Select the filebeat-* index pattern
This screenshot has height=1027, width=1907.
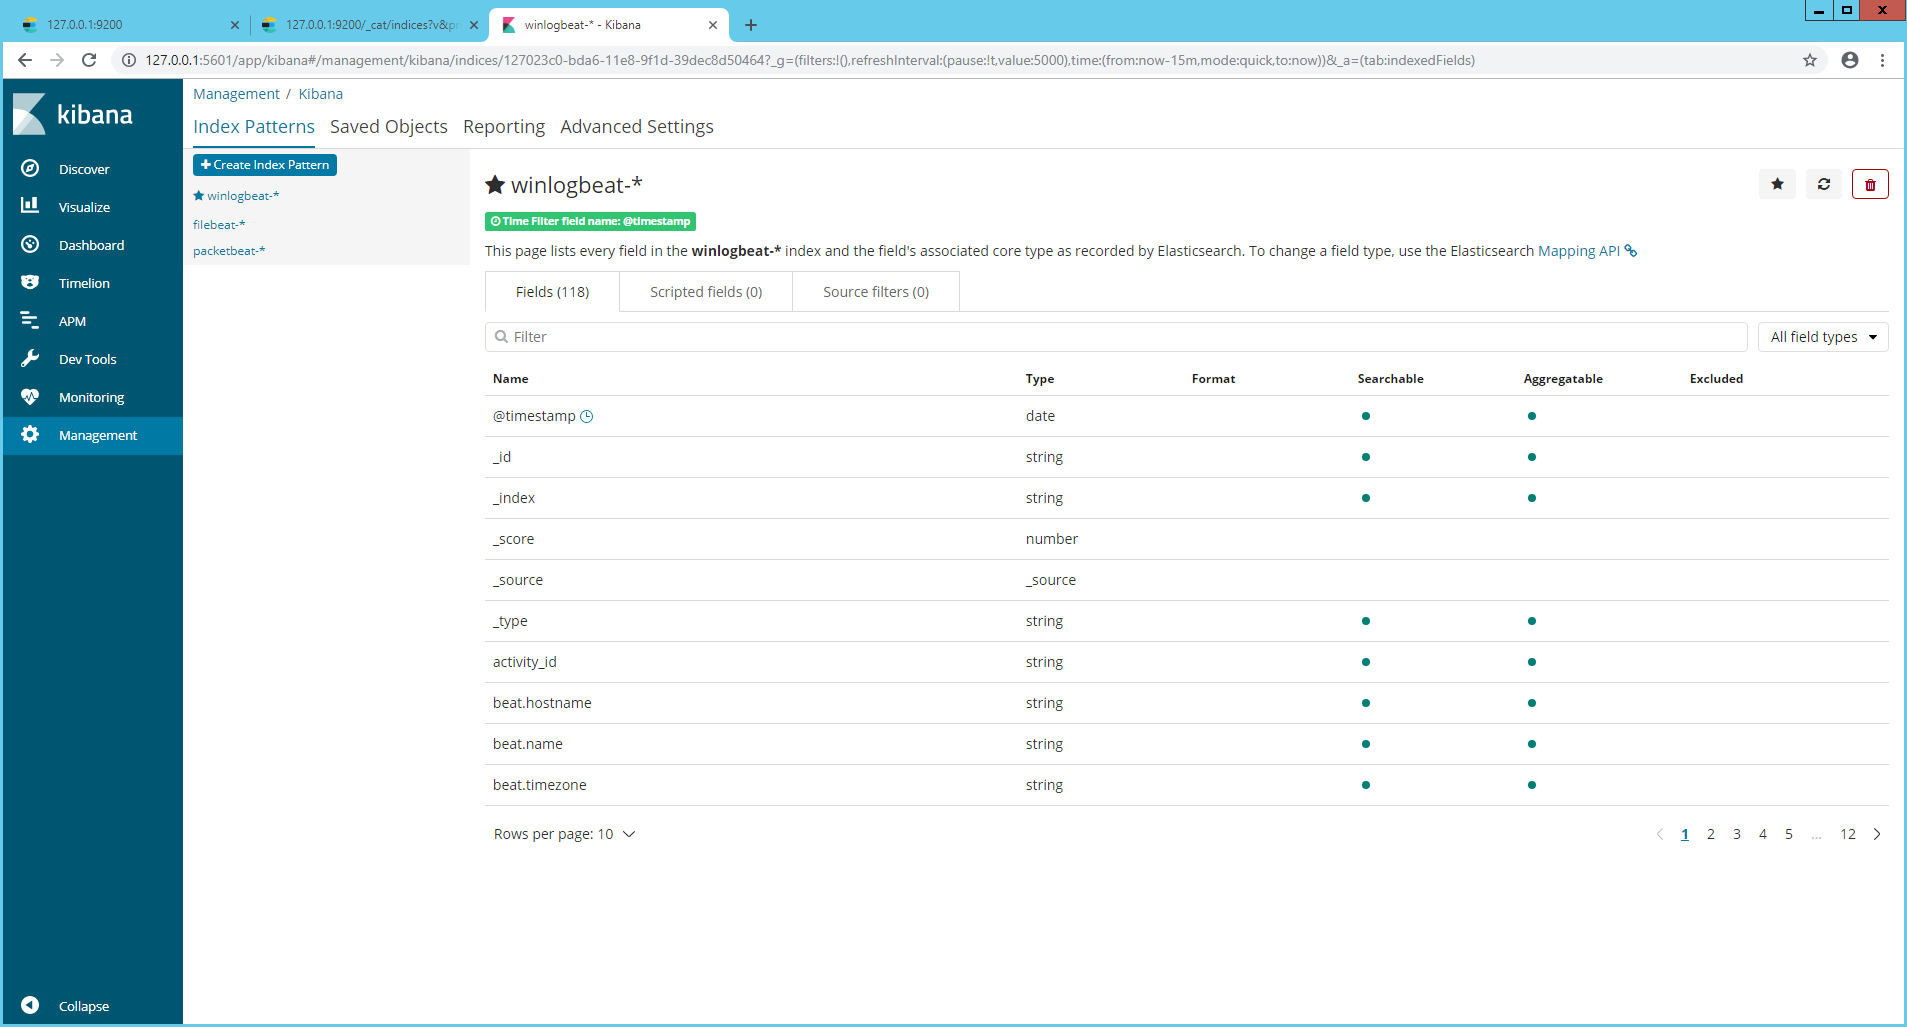click(219, 225)
